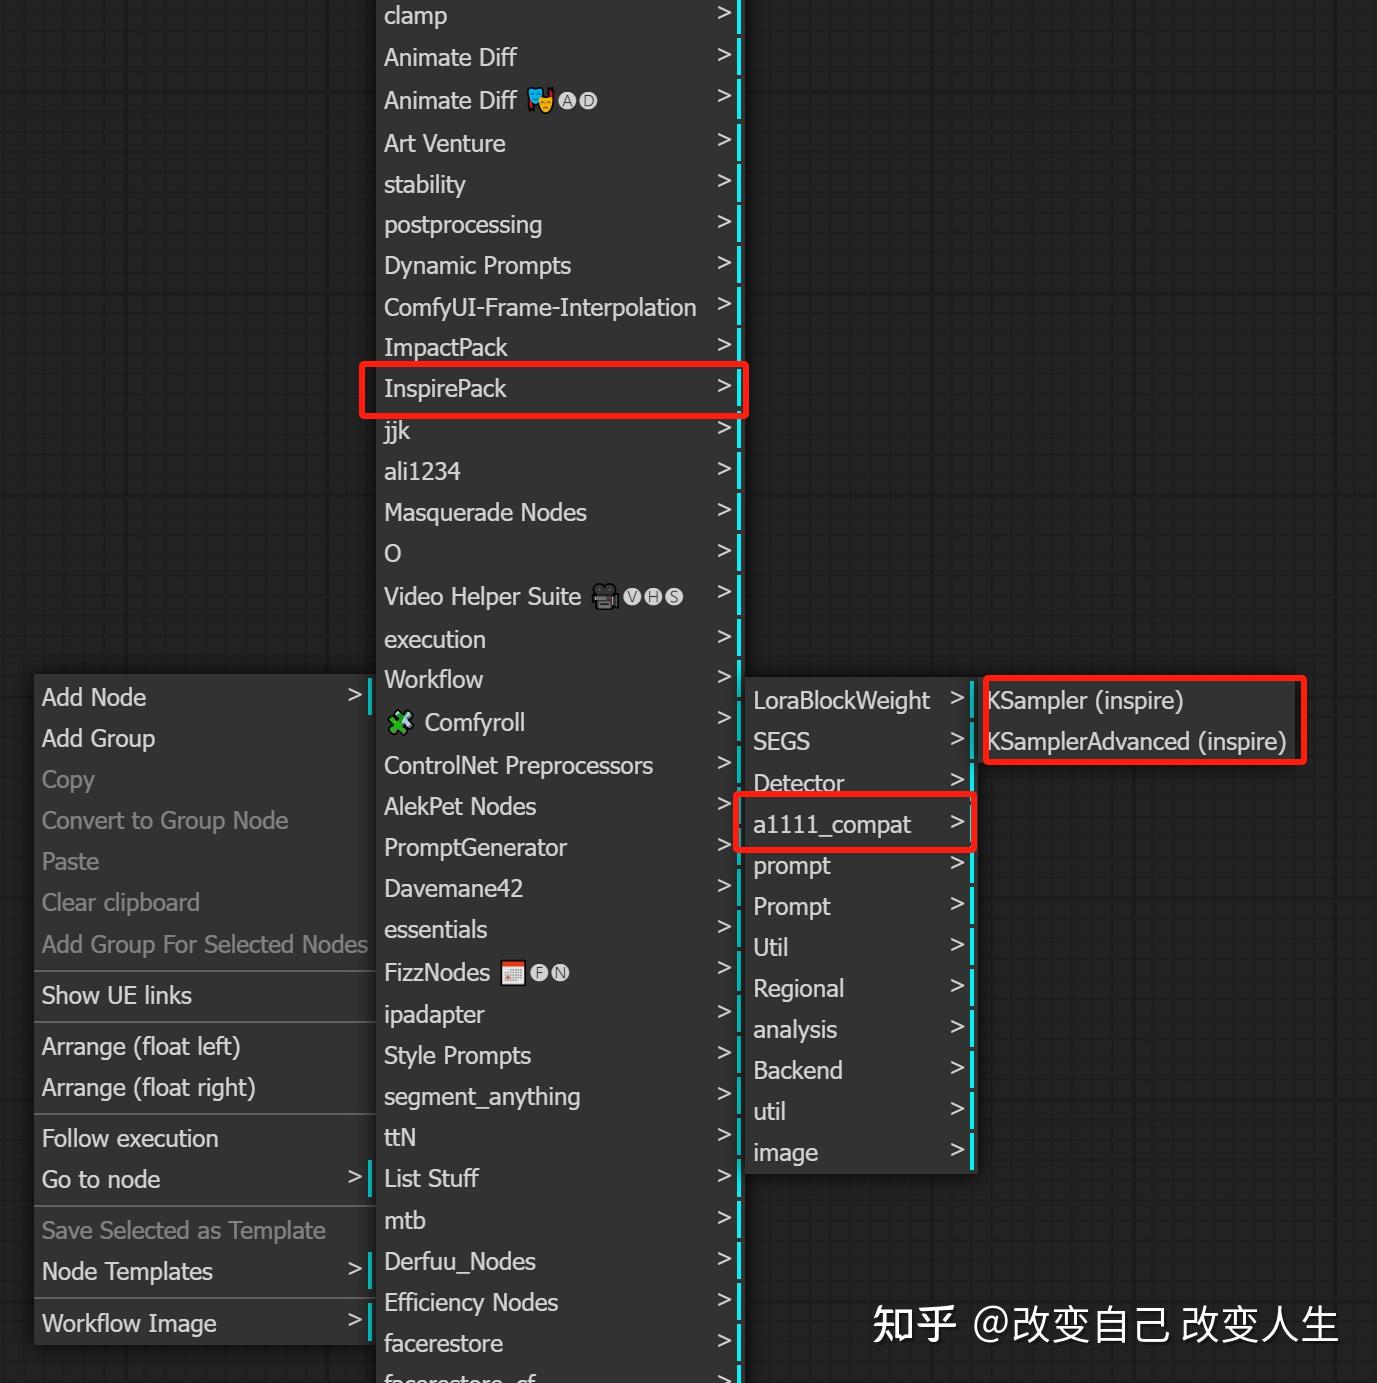Click the FizzNodes calendar icon
The height and width of the screenshot is (1383, 1377).
pyautogui.click(x=513, y=972)
